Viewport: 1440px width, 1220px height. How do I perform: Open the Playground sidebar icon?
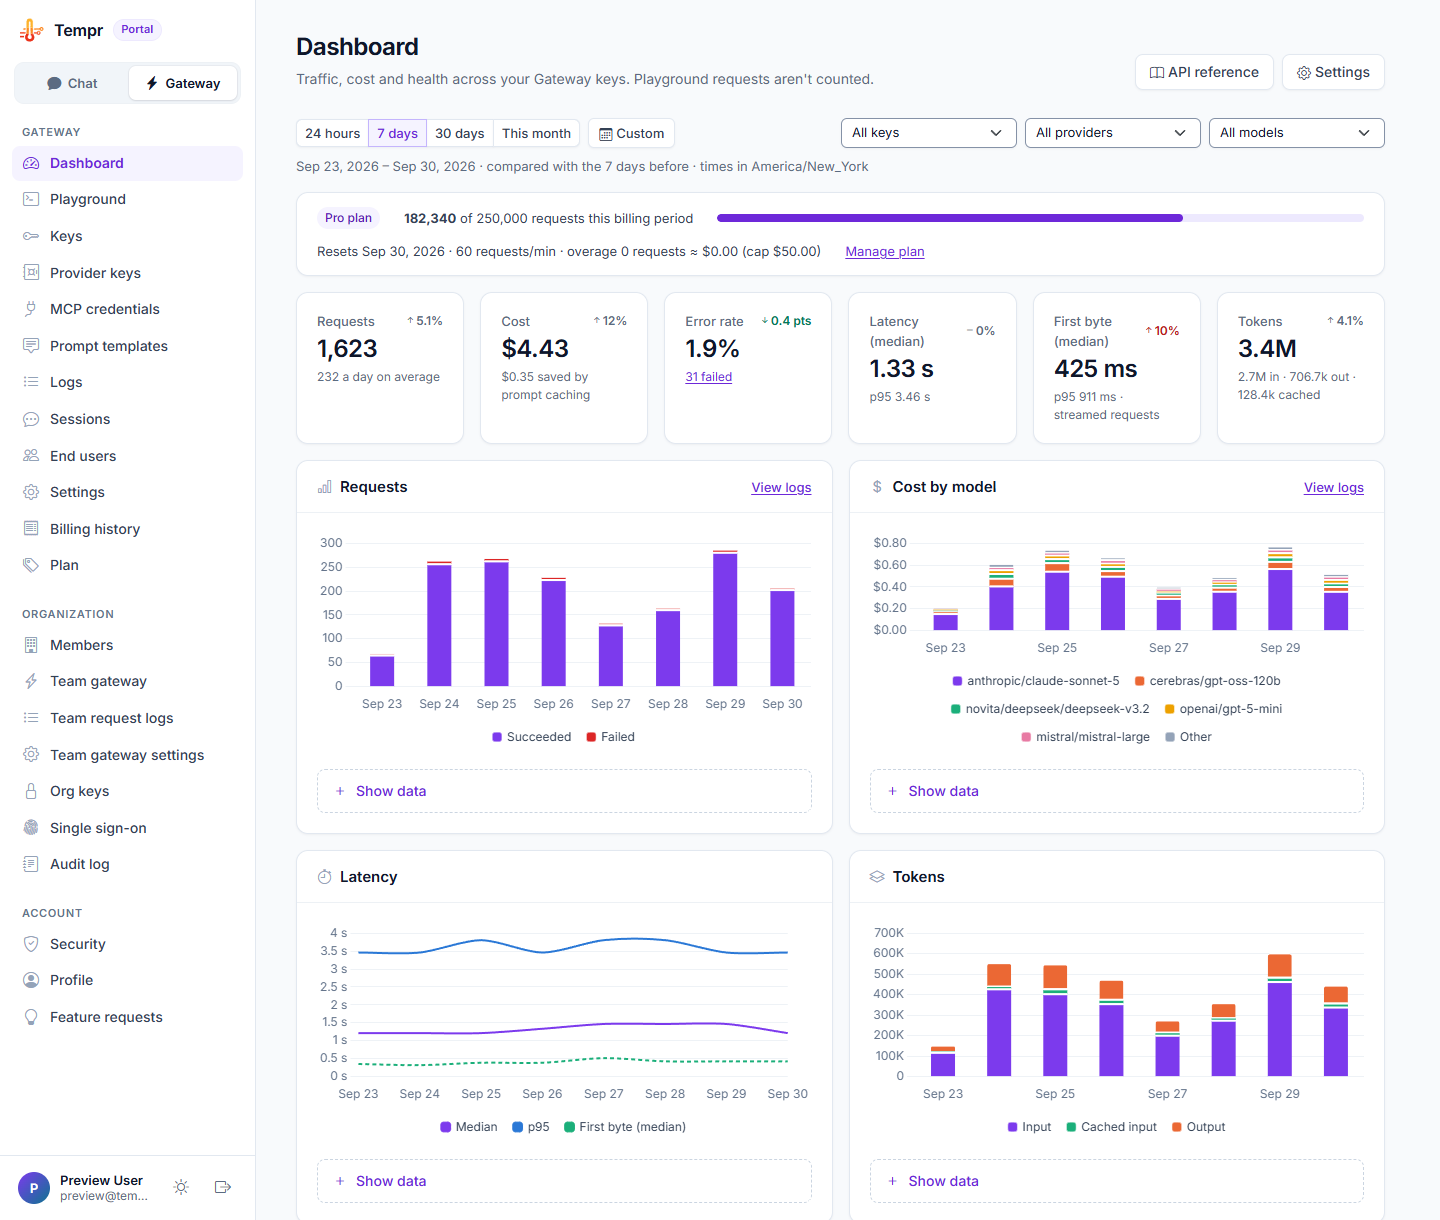[31, 199]
